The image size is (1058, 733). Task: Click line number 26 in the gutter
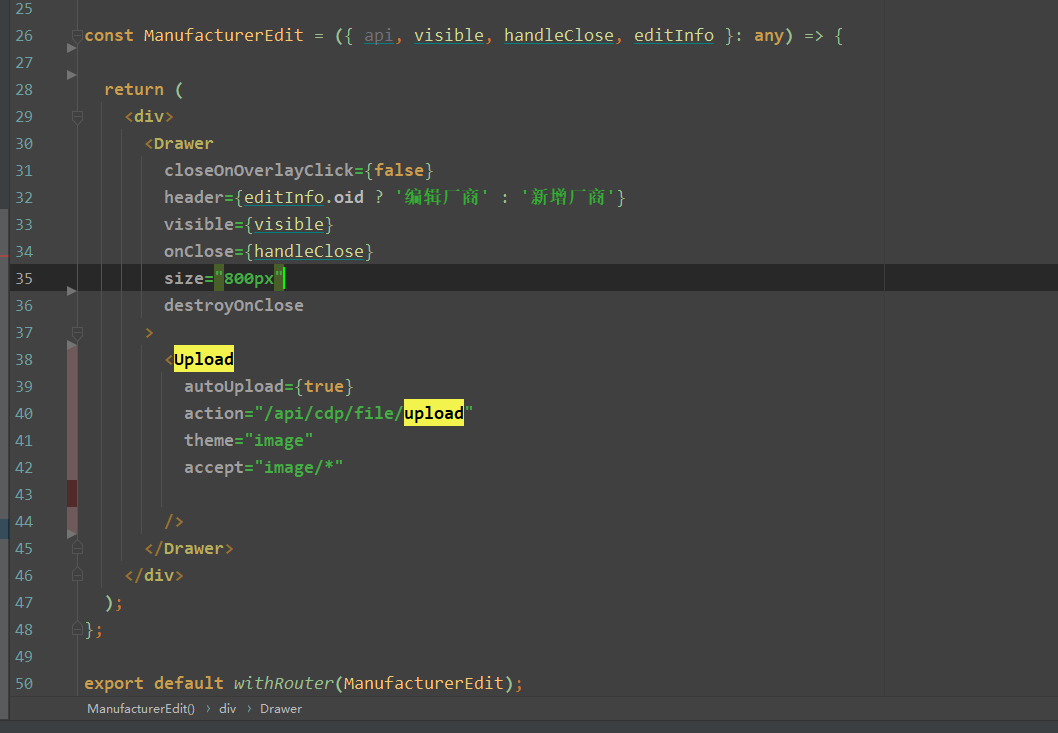point(24,35)
